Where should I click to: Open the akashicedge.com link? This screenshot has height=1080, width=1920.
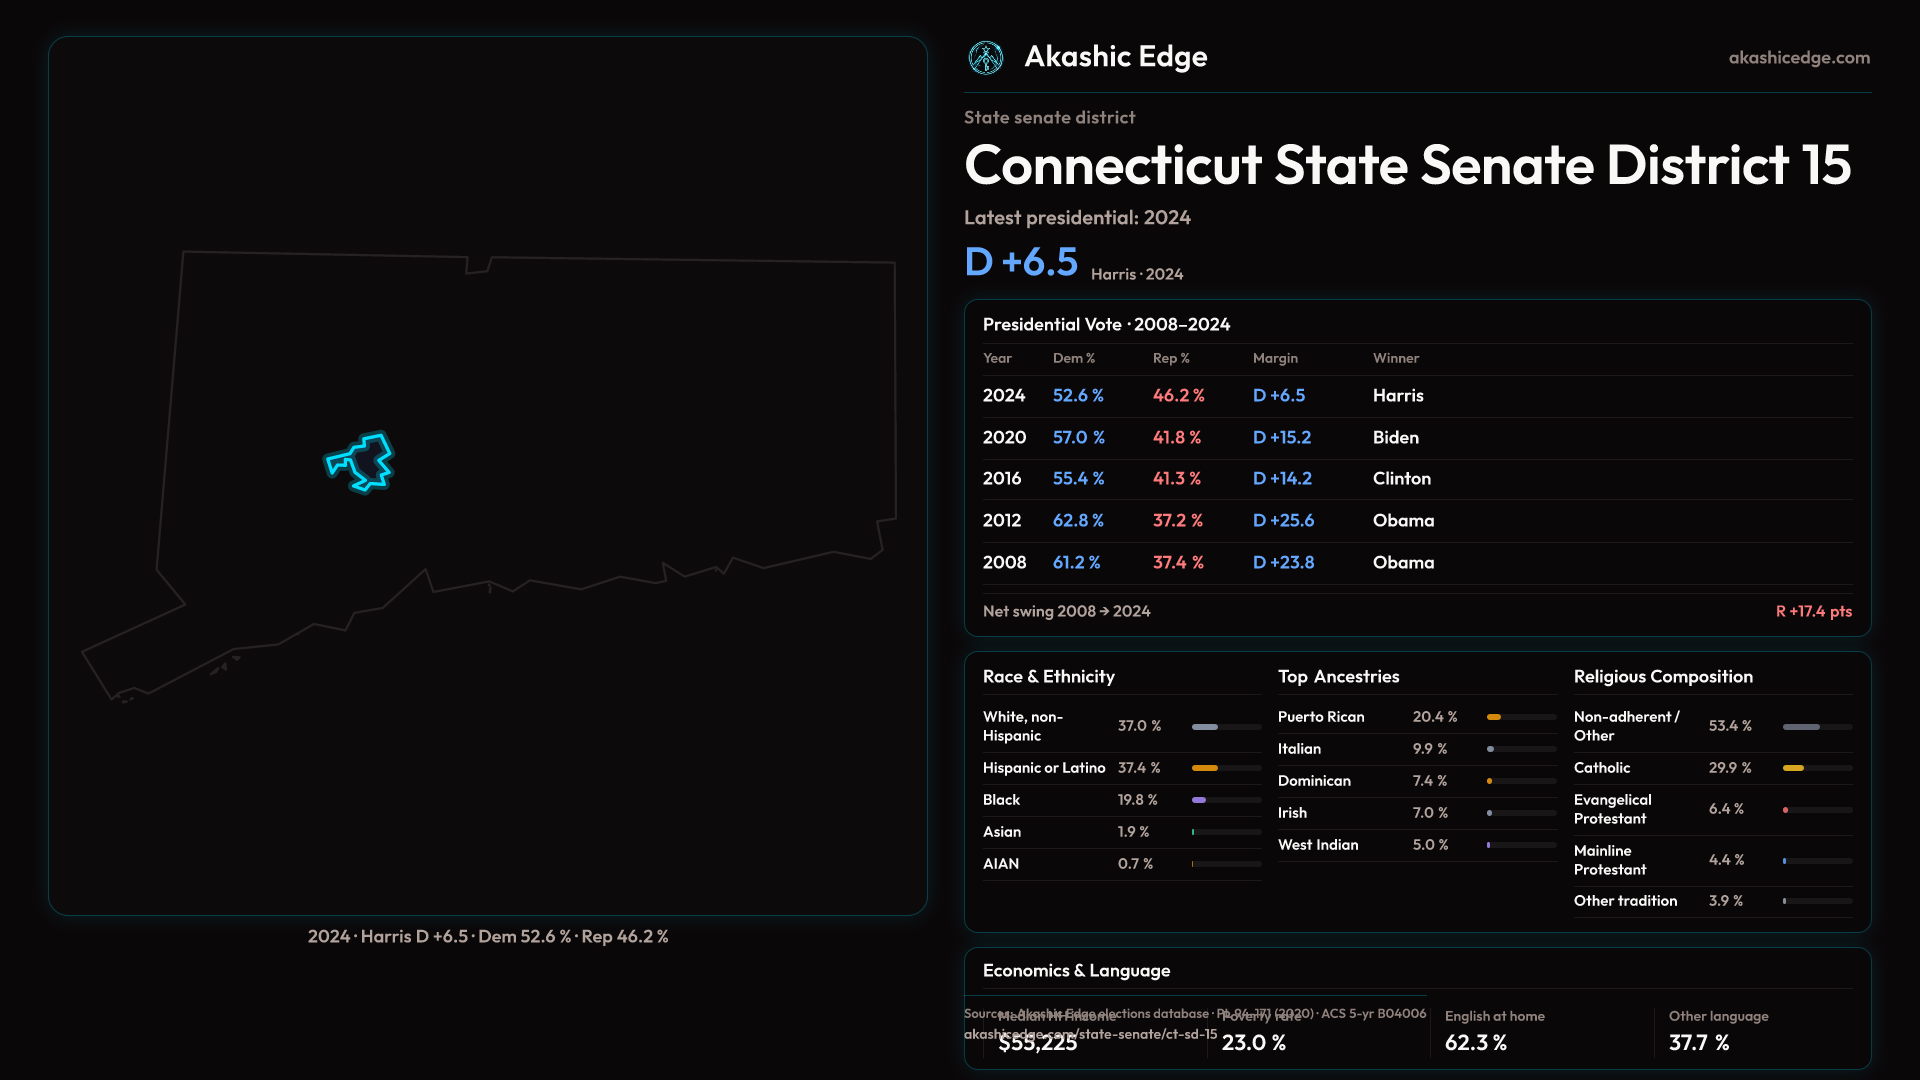click(x=1798, y=58)
